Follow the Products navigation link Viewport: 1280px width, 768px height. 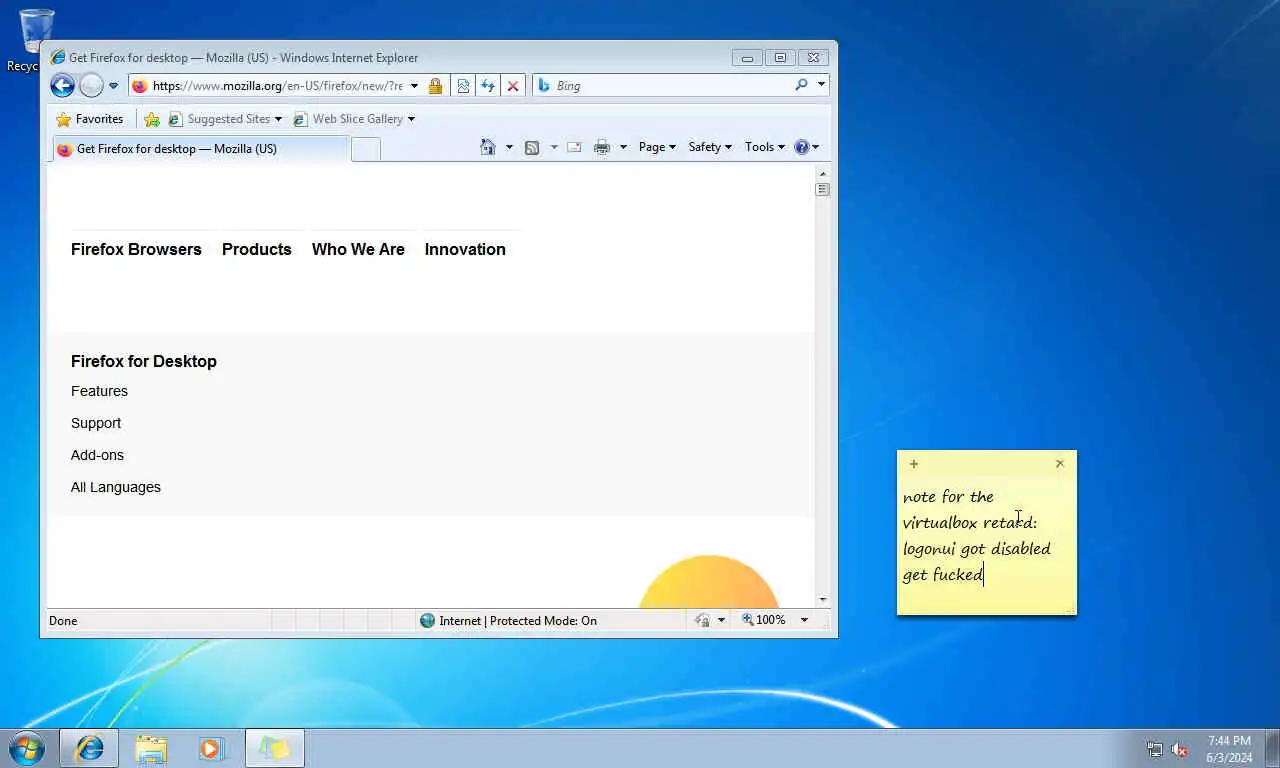coord(257,250)
